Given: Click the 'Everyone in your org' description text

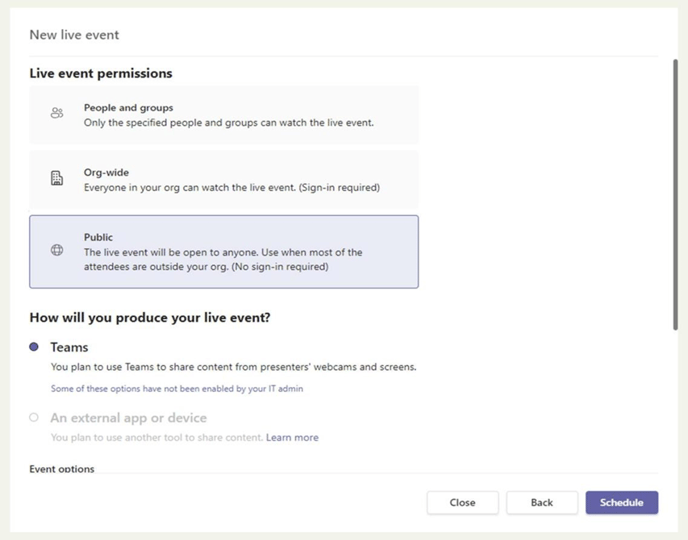Looking at the screenshot, I should [231, 187].
